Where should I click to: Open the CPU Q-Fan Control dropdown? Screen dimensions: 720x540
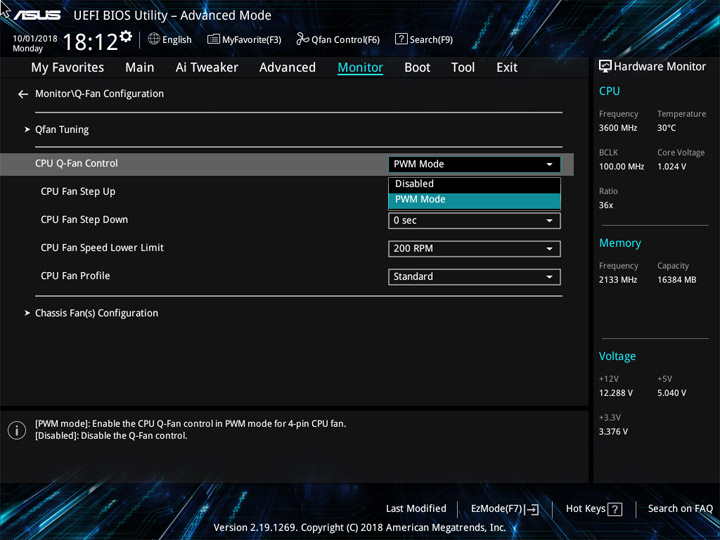tap(474, 164)
